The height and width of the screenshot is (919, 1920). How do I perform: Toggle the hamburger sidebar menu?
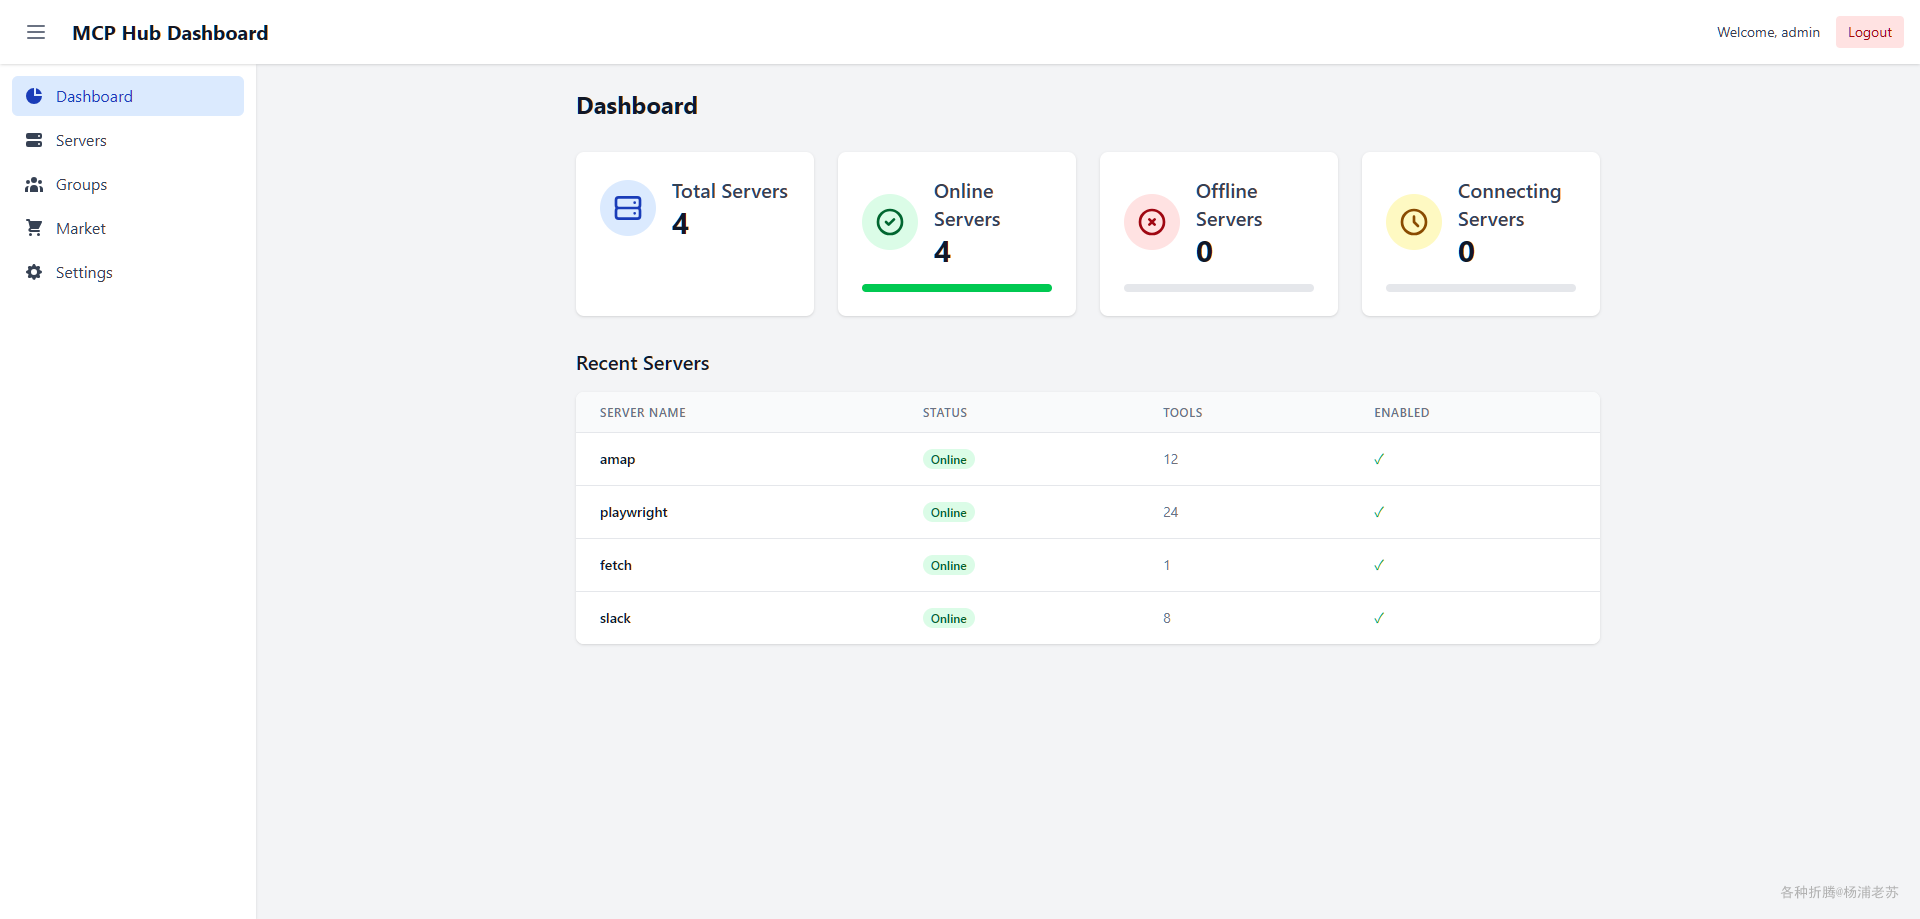tap(36, 32)
